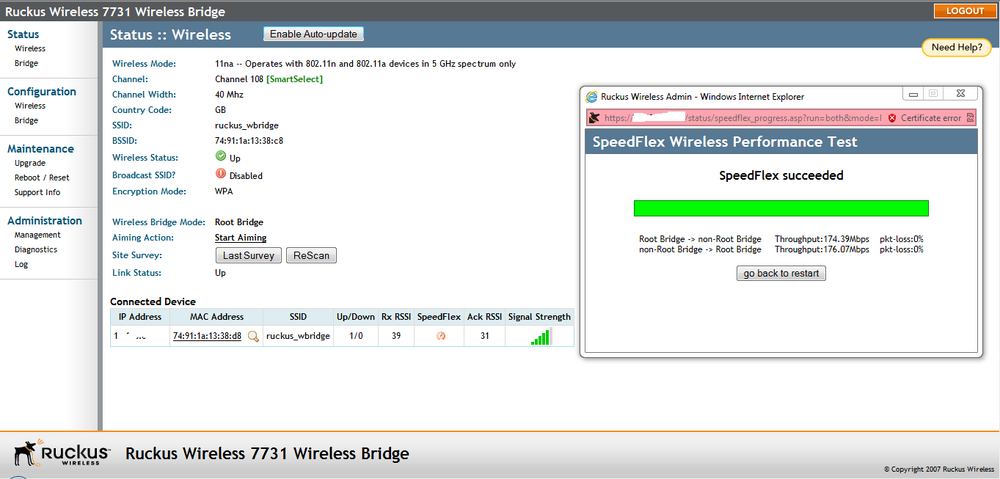Click the Ack RSSI column header
The image size is (1000, 479).
485,317
